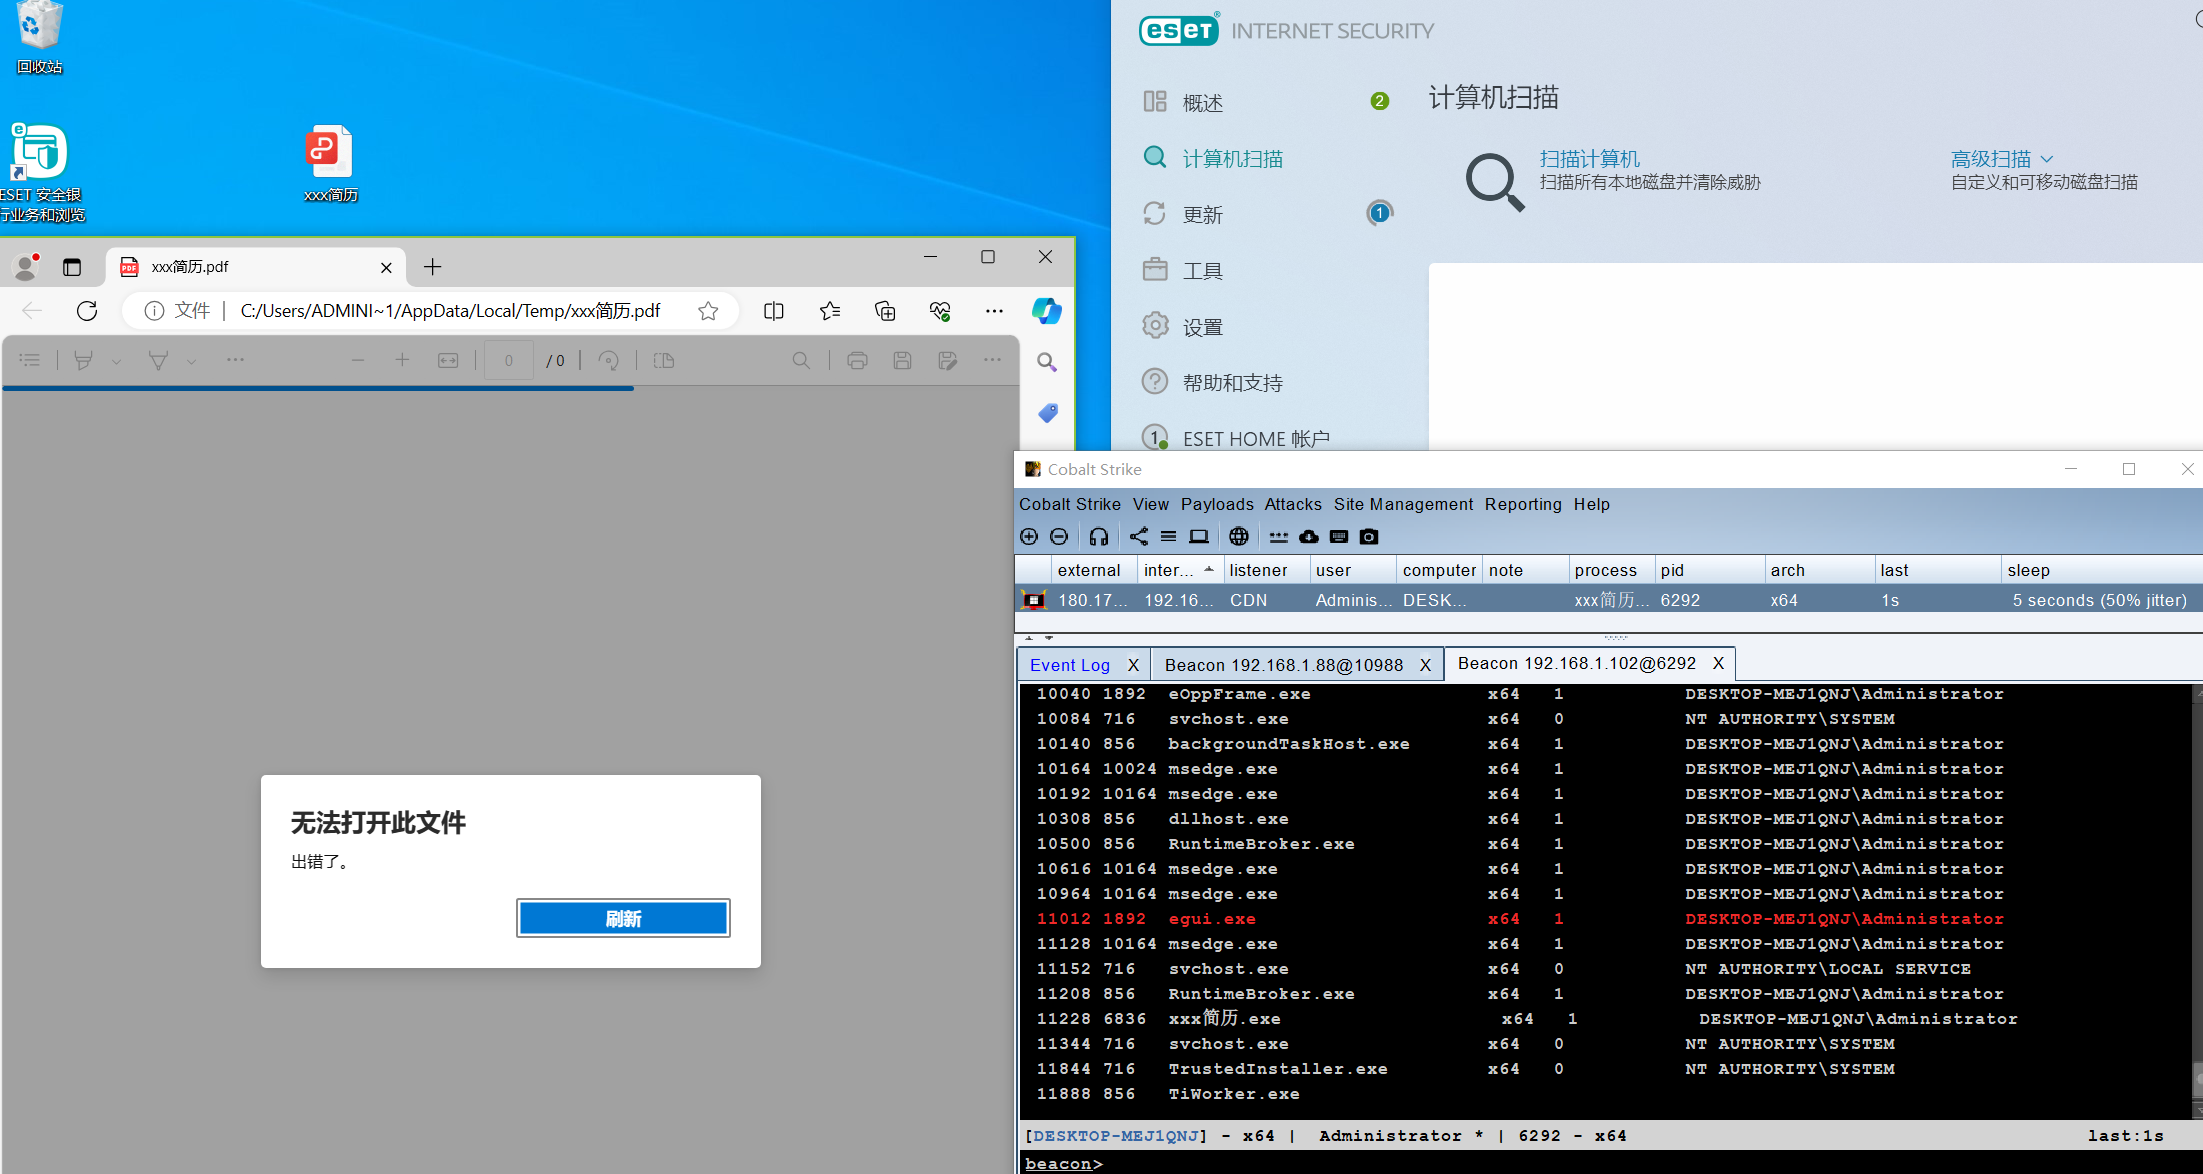This screenshot has height=1174, width=2203.
Task: Open the globe web icon in Cobalt Strike toolbar
Action: tap(1239, 537)
